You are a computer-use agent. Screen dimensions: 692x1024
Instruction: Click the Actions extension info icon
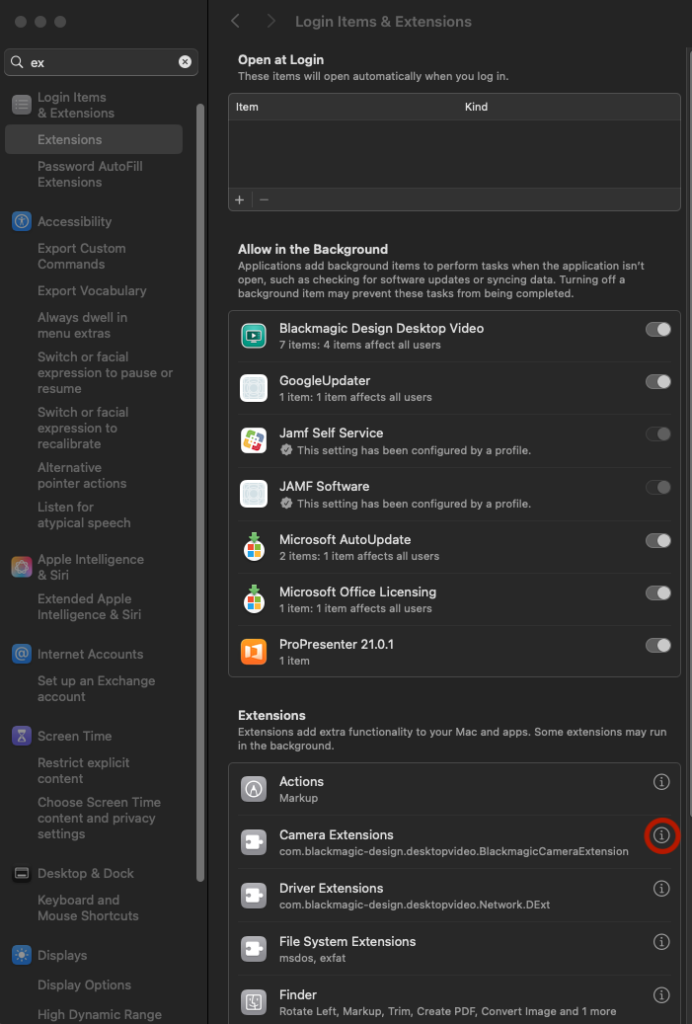661,782
